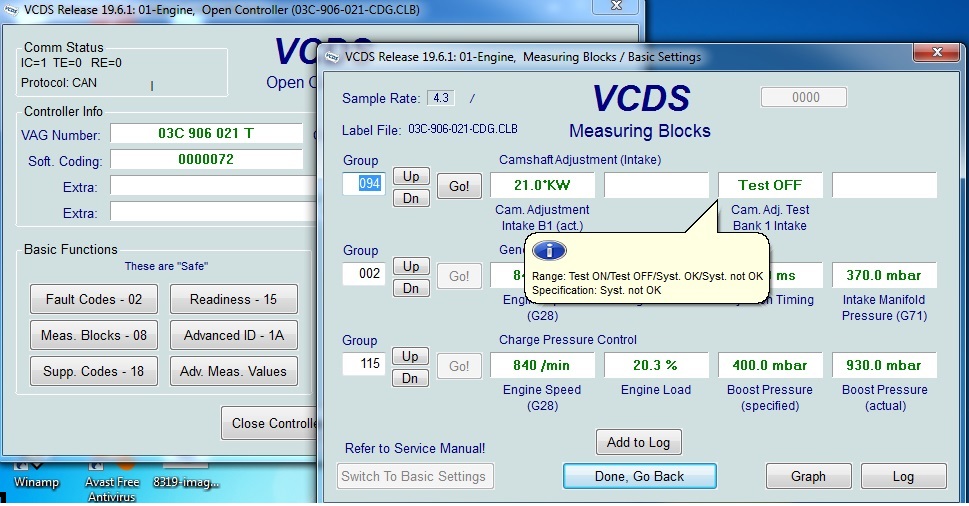Click the Add to Log button
The image size is (969, 506).
(x=639, y=442)
